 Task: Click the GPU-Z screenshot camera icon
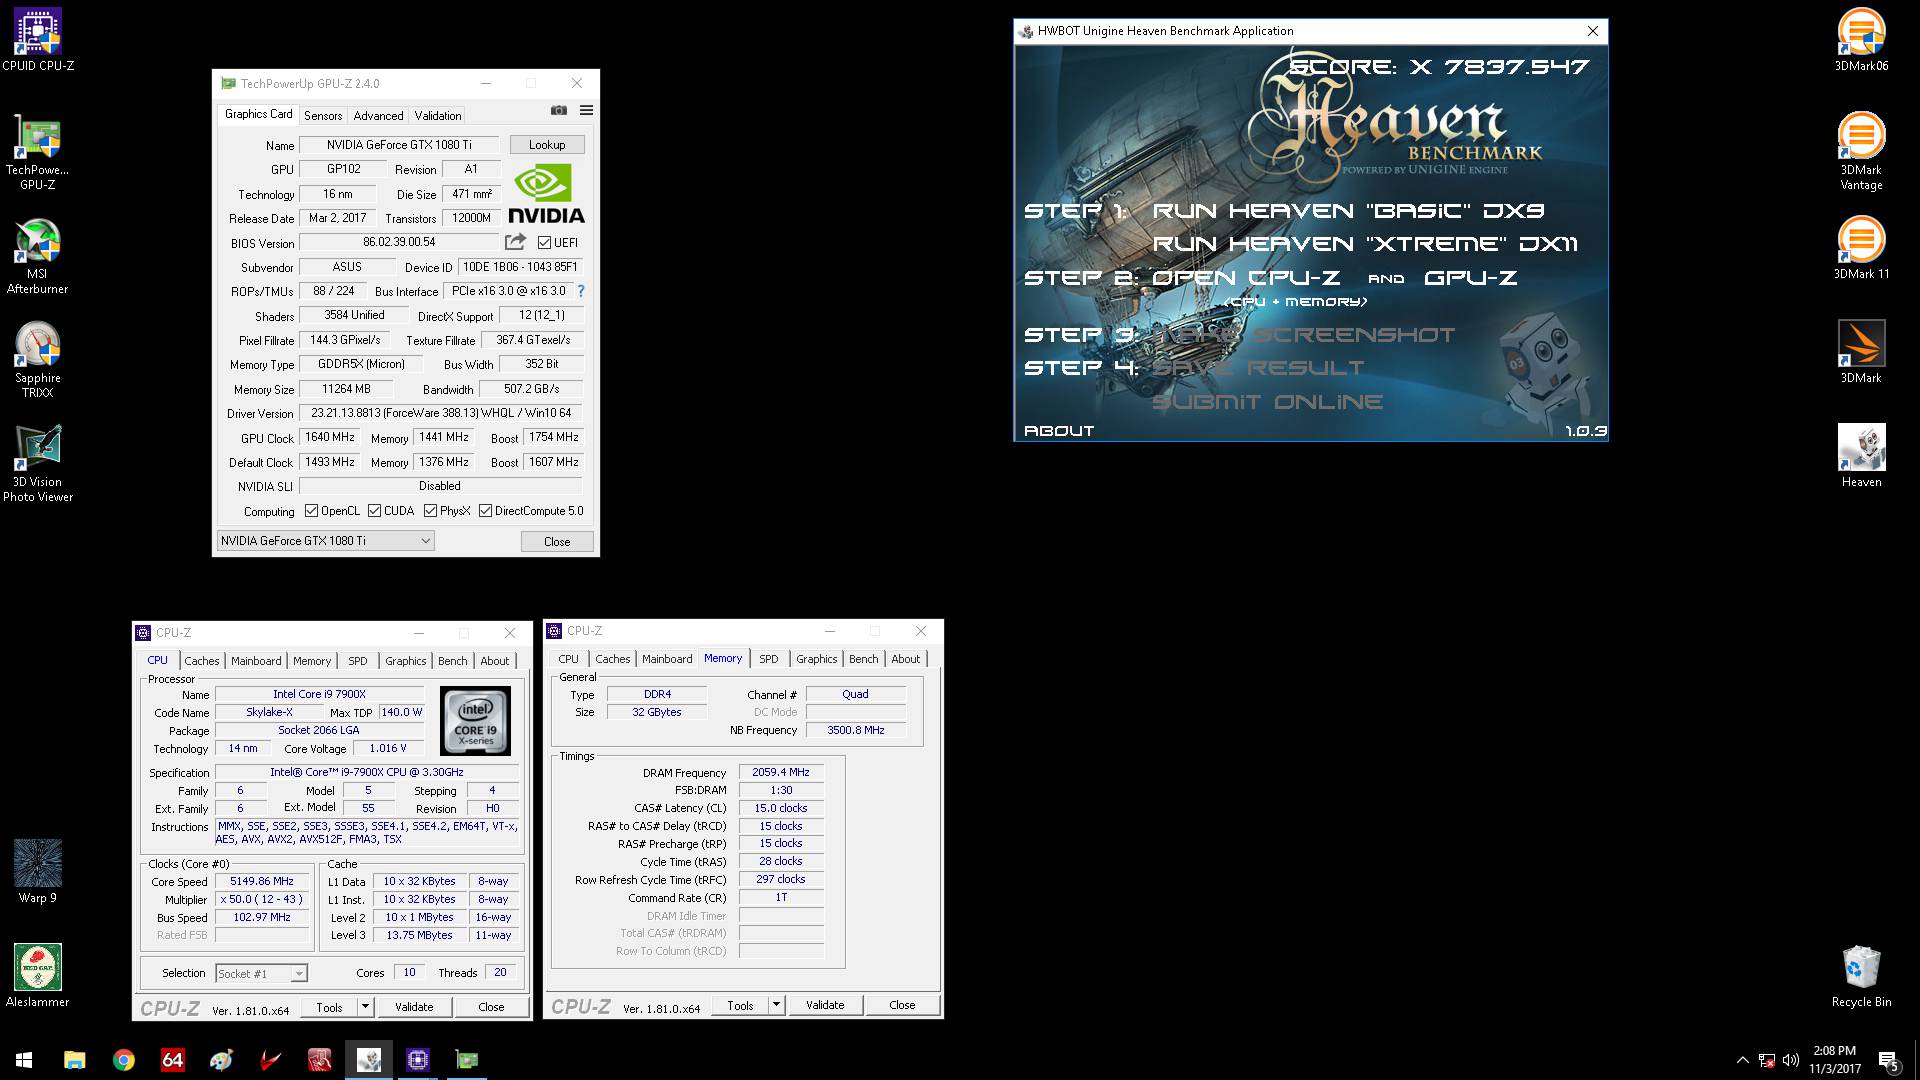pos(559,110)
